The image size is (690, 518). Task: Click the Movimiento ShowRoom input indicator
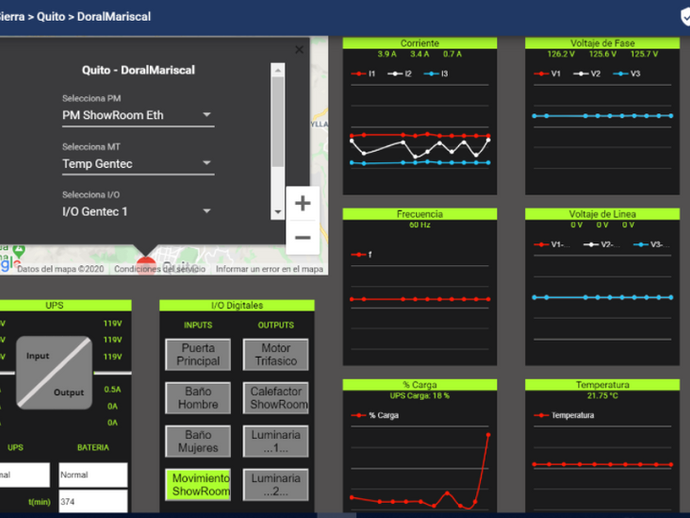click(x=198, y=485)
